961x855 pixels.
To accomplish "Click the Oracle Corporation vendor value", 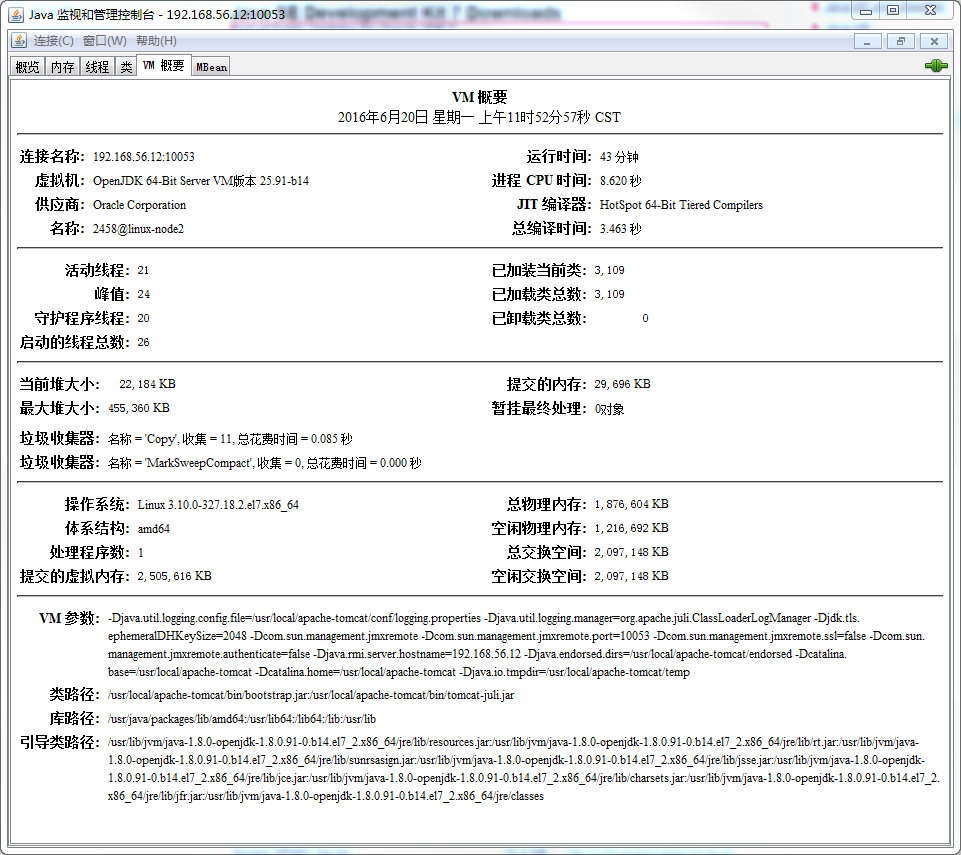I will point(139,205).
